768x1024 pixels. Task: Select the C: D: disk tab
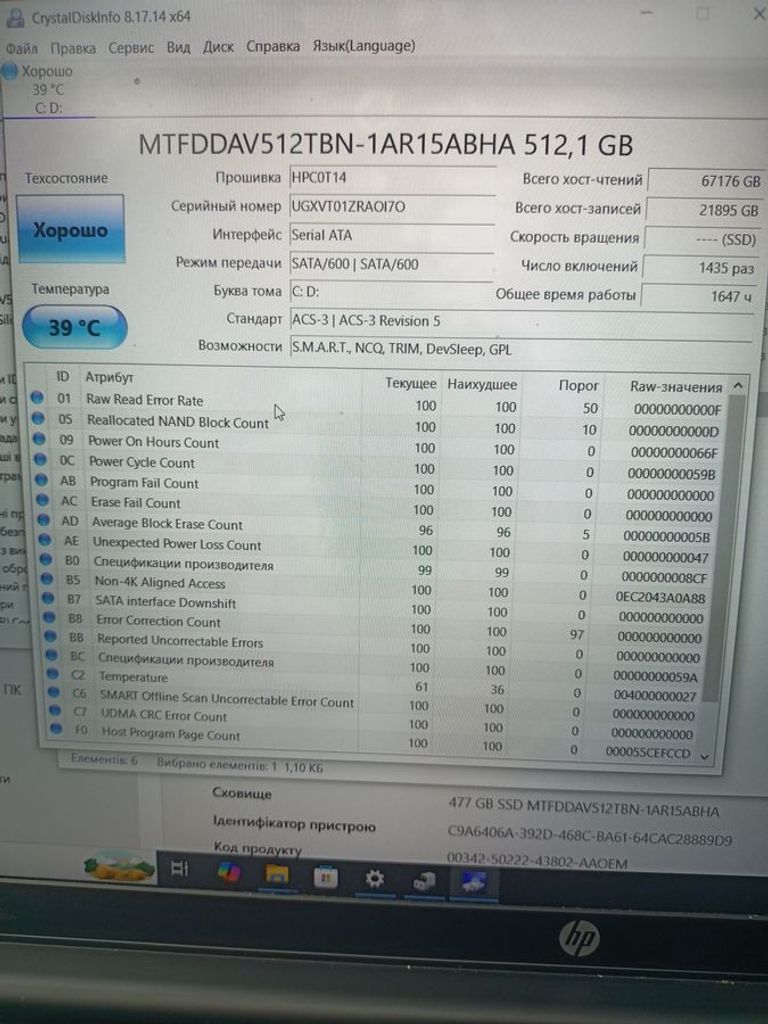pyautogui.click(x=46, y=89)
